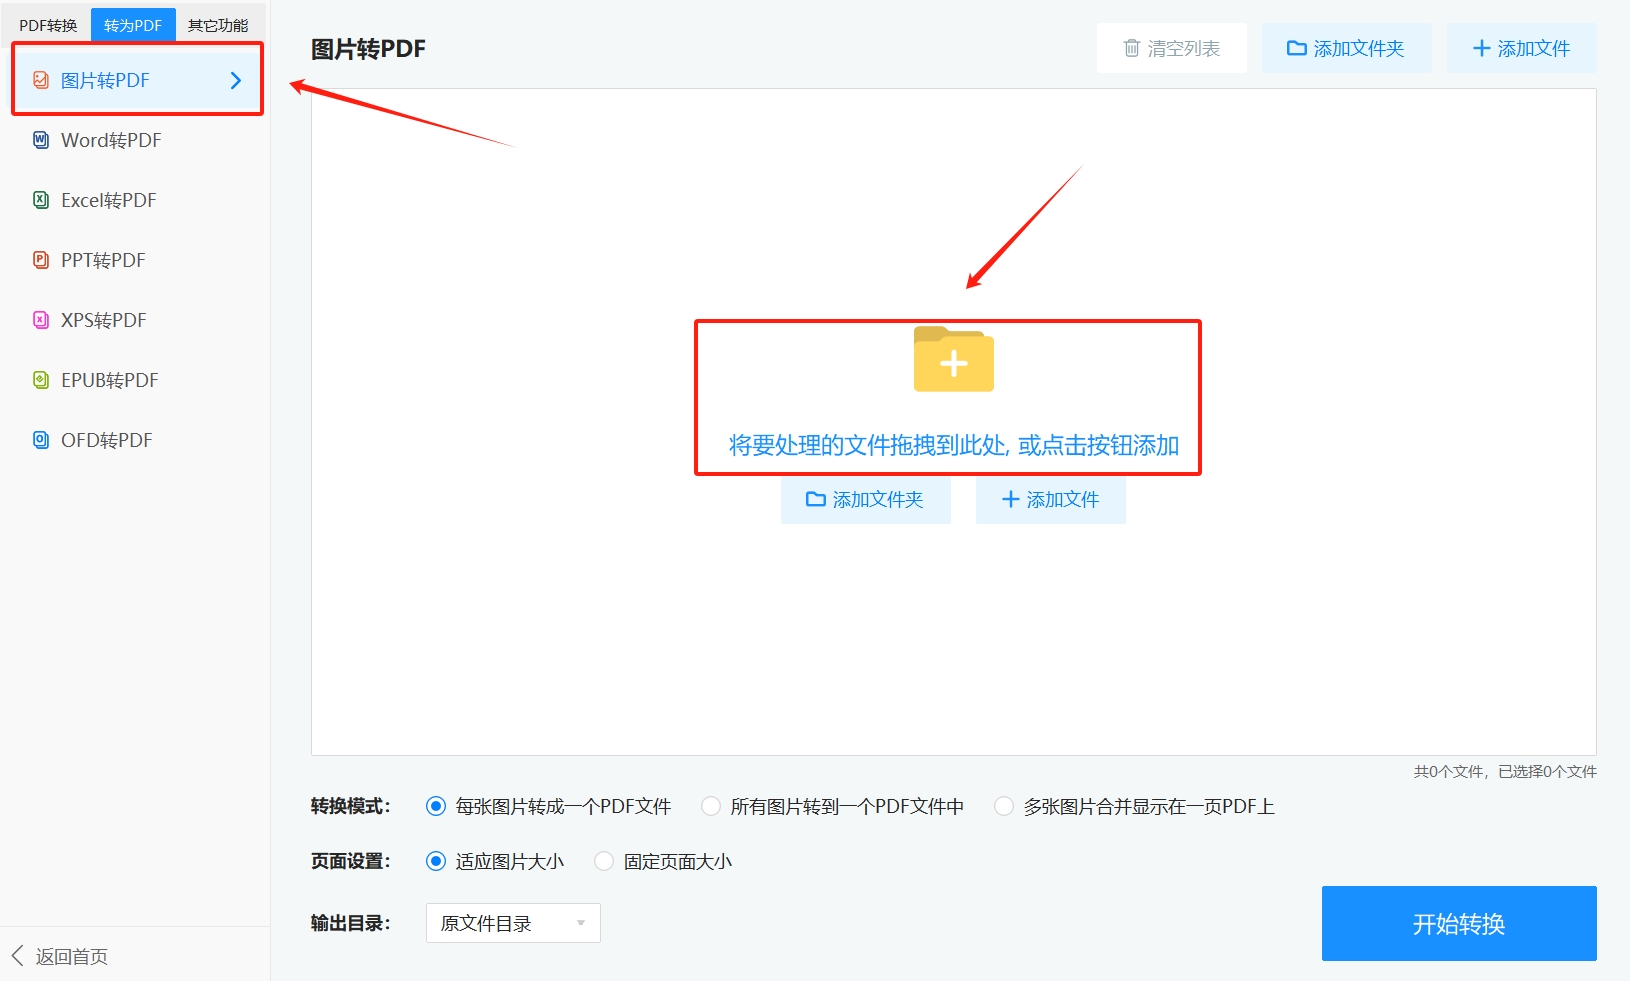1630x981 pixels.
Task: Click 添加文件 in the top right
Action: [x=1521, y=47]
